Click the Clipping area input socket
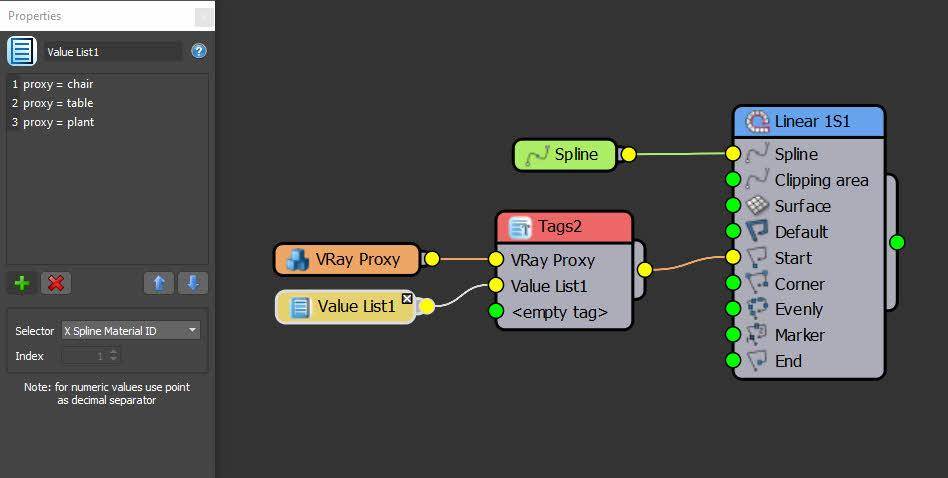The image size is (948, 478). point(733,180)
